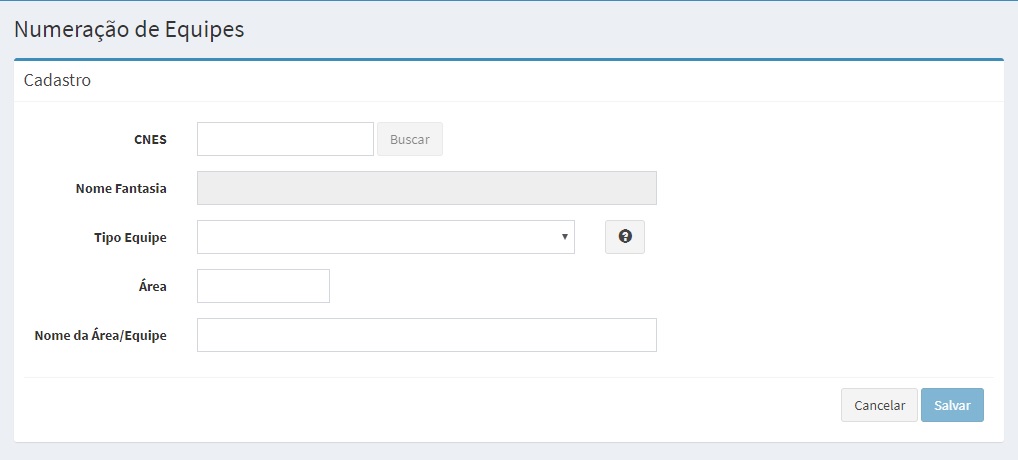Click the CNES field label
Image resolution: width=1018 pixels, height=460 pixels.
tap(150, 140)
